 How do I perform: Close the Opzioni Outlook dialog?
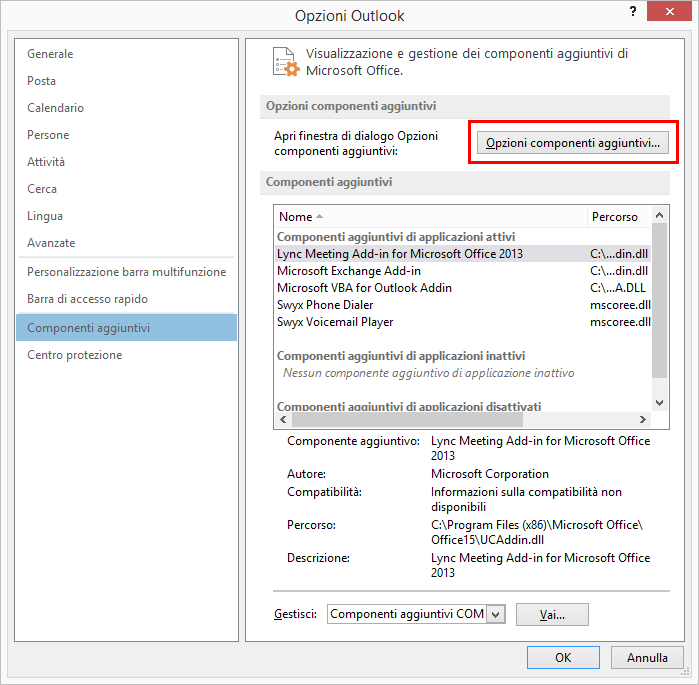[x=671, y=12]
